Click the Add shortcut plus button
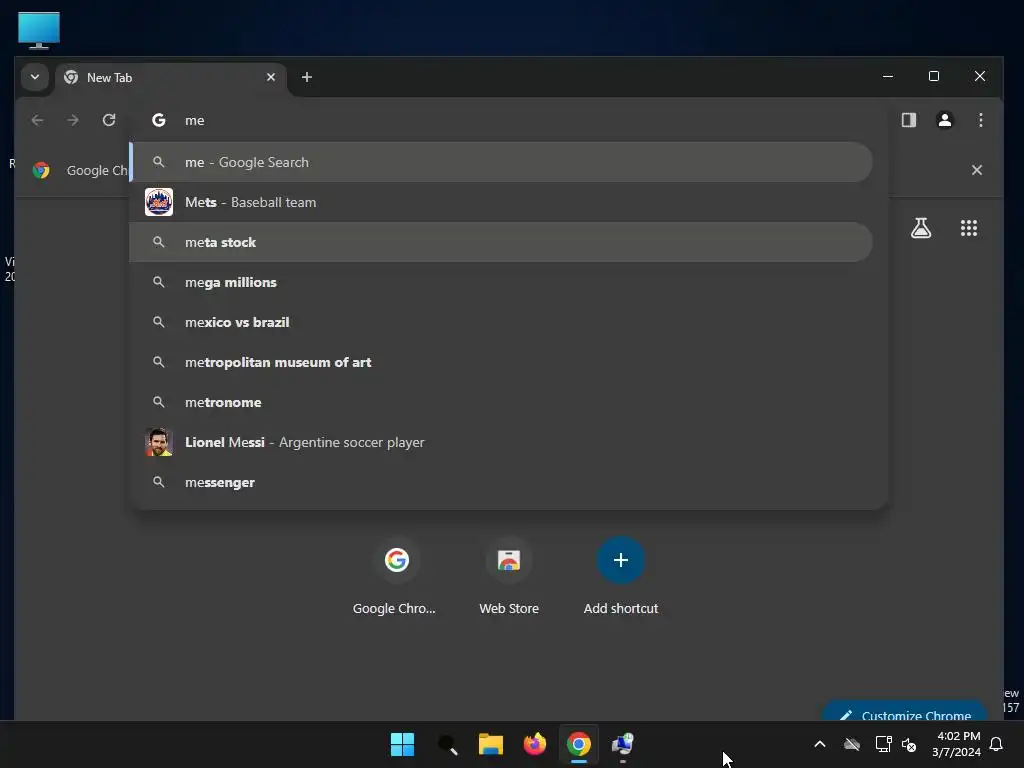This screenshot has height=768, width=1024. tap(620, 560)
